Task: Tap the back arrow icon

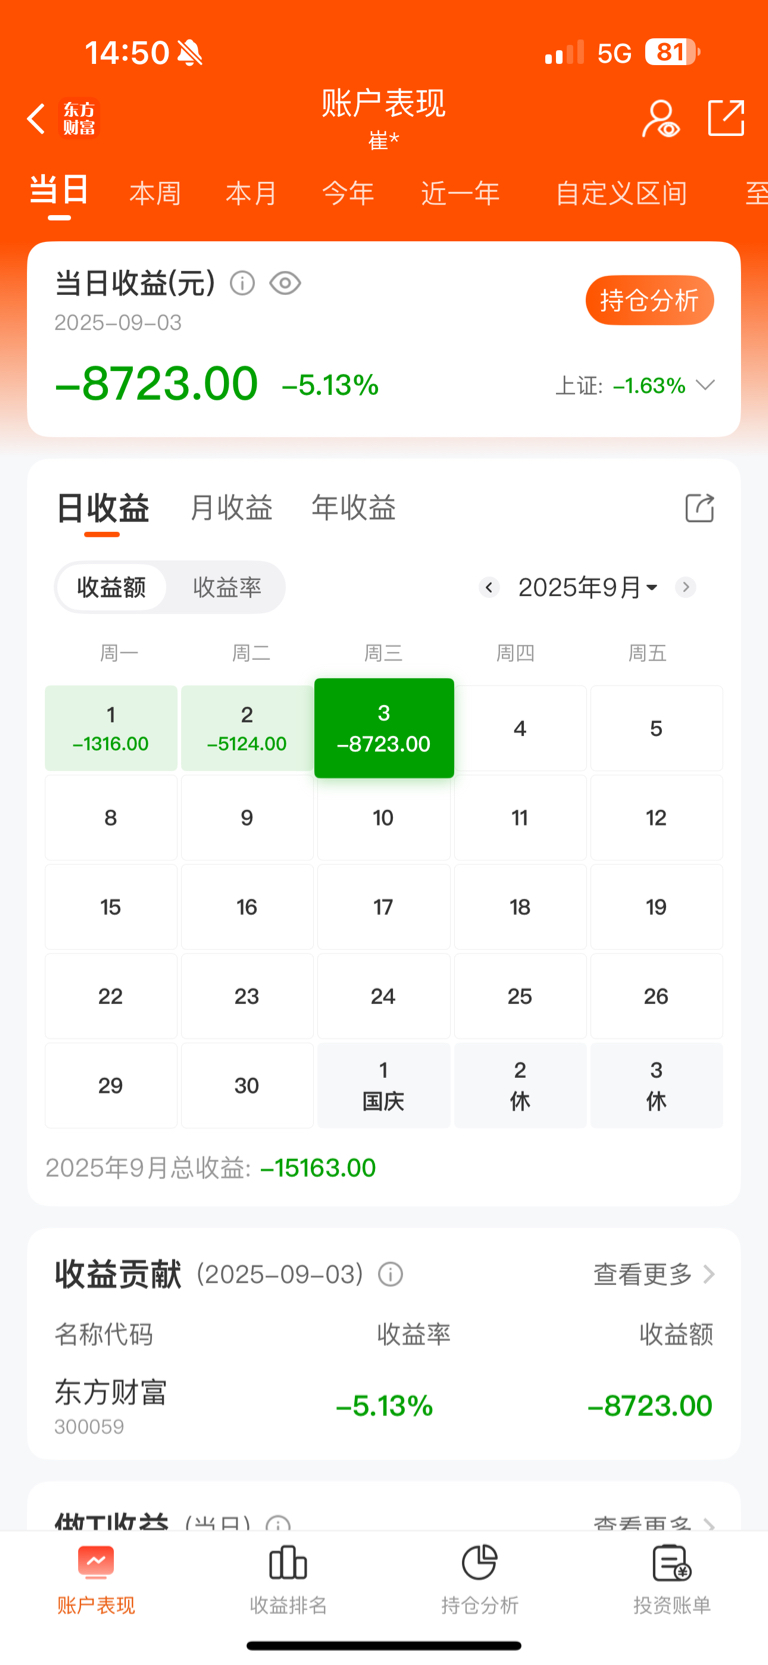Action: click(36, 119)
